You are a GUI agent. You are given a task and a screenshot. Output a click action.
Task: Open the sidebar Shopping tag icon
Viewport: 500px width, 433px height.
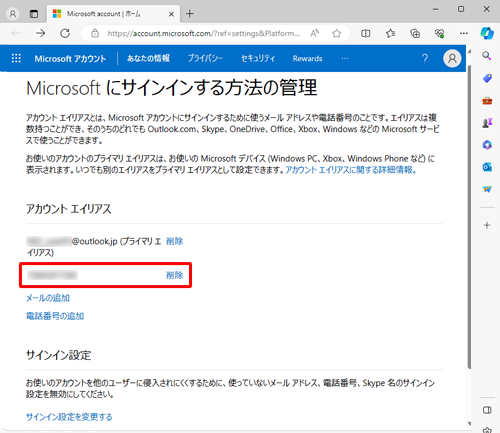tap(487, 78)
